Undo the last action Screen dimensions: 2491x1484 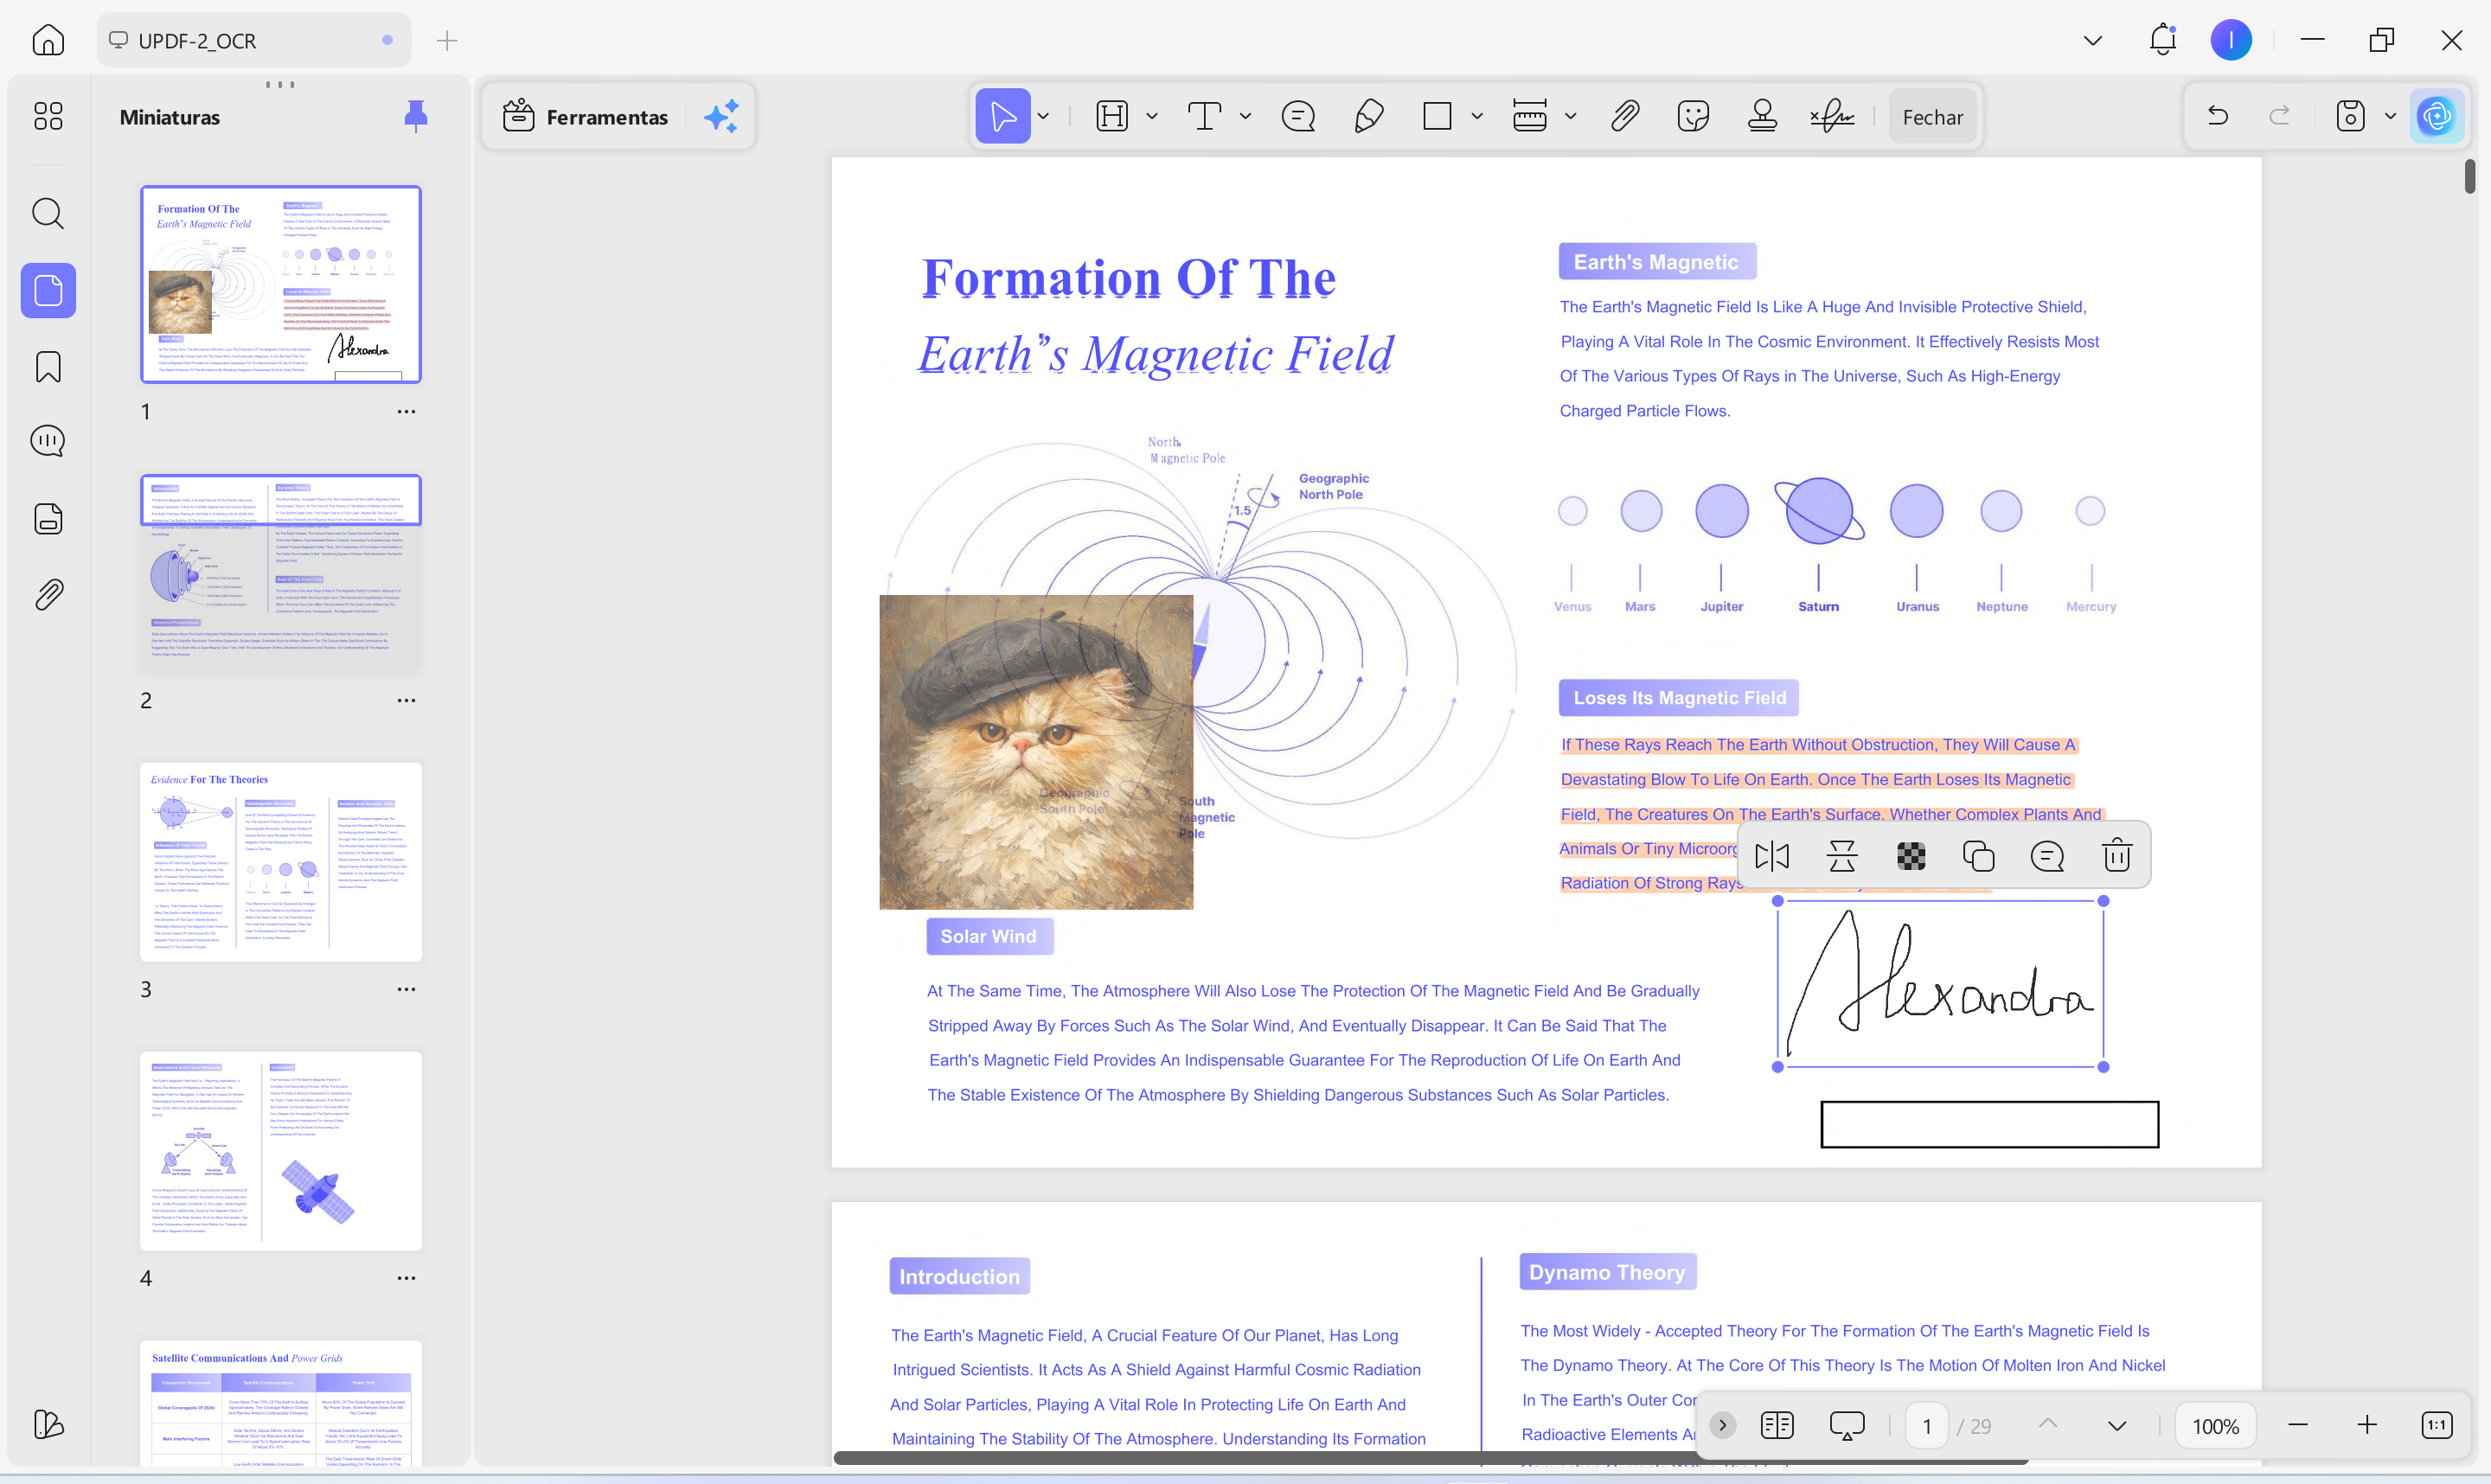2218,116
